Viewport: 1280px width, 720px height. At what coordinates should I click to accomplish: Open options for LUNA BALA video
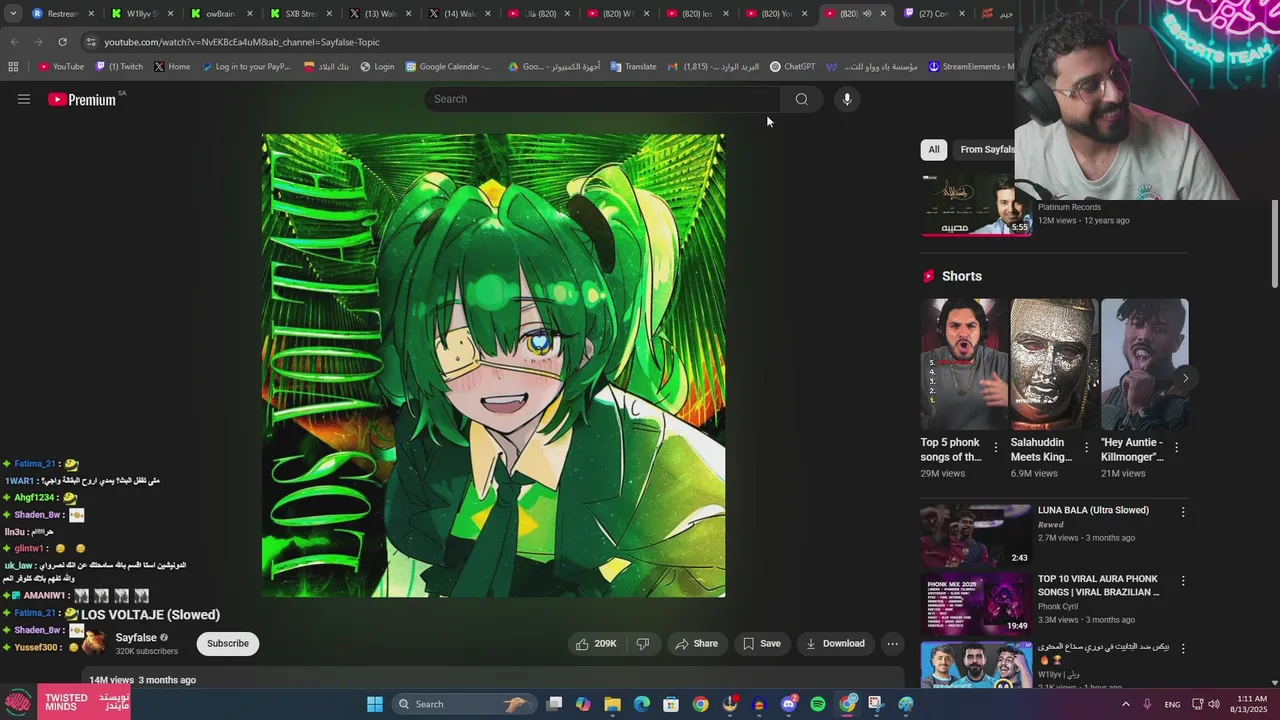[x=1183, y=512]
